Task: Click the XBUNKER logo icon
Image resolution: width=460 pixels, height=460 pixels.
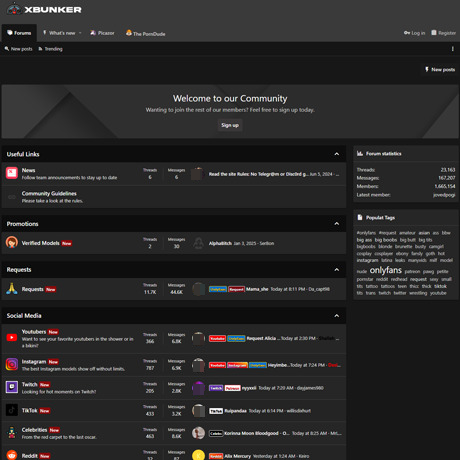Action: tap(14, 9)
